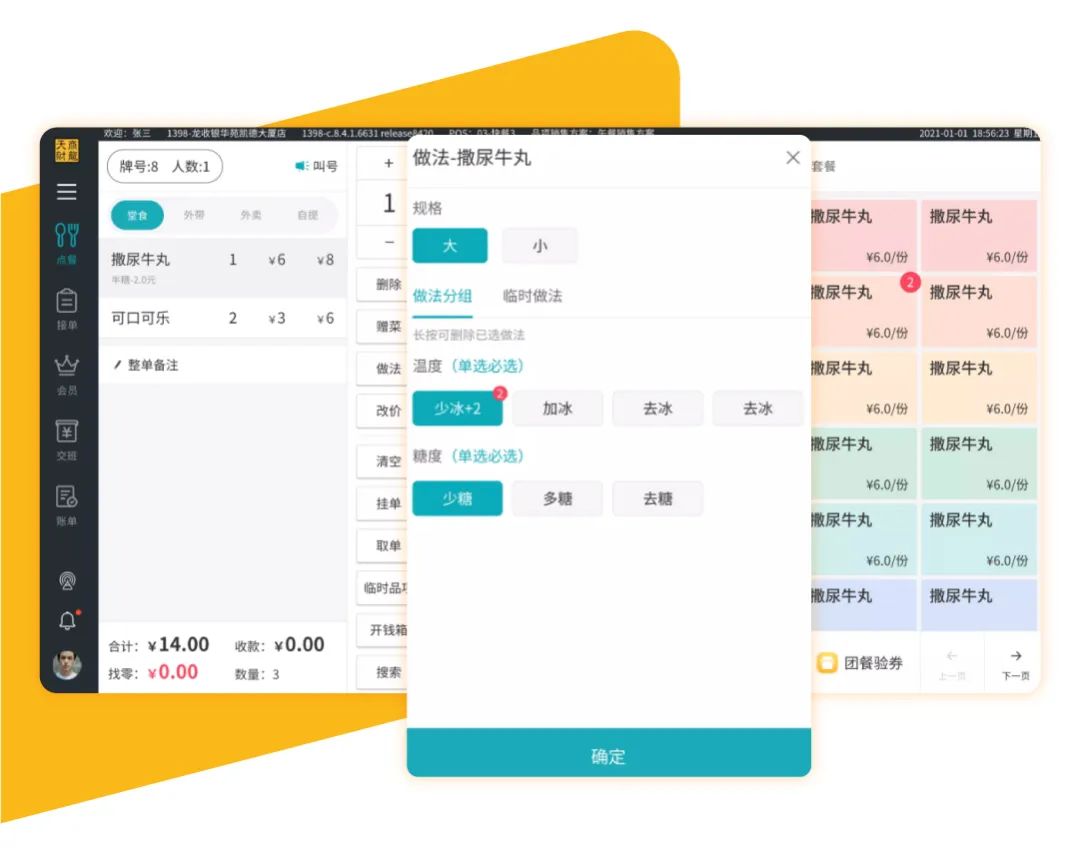Increase quantity with the plus button

click(389, 164)
